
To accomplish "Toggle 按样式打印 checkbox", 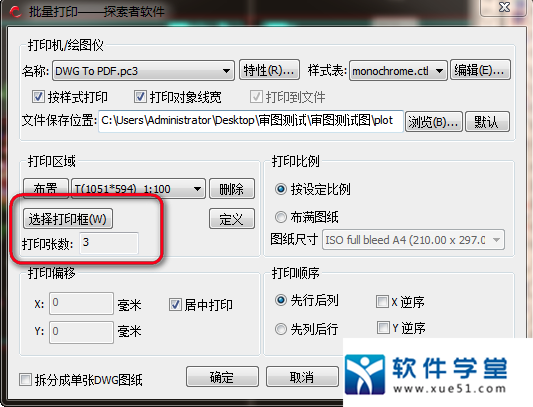I will (x=38, y=97).
